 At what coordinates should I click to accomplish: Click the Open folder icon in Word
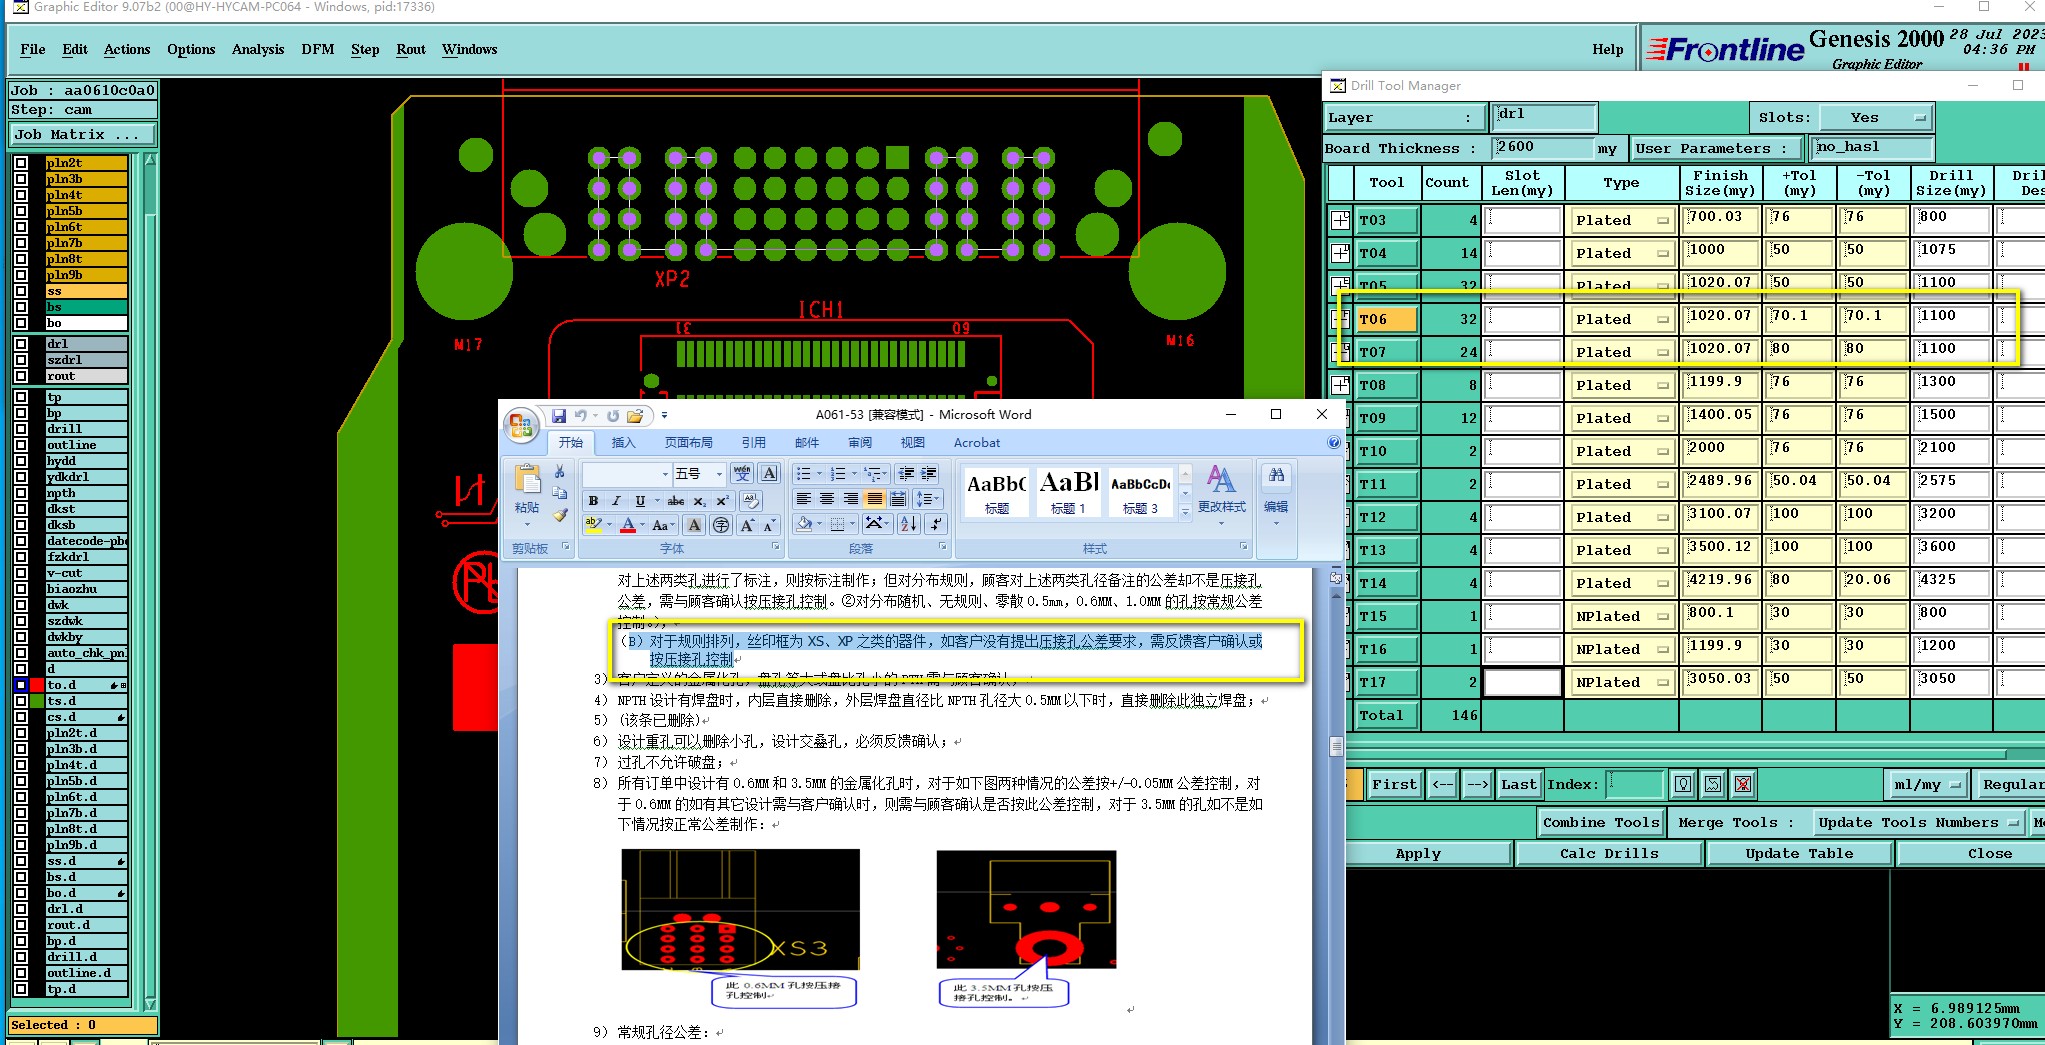point(634,416)
